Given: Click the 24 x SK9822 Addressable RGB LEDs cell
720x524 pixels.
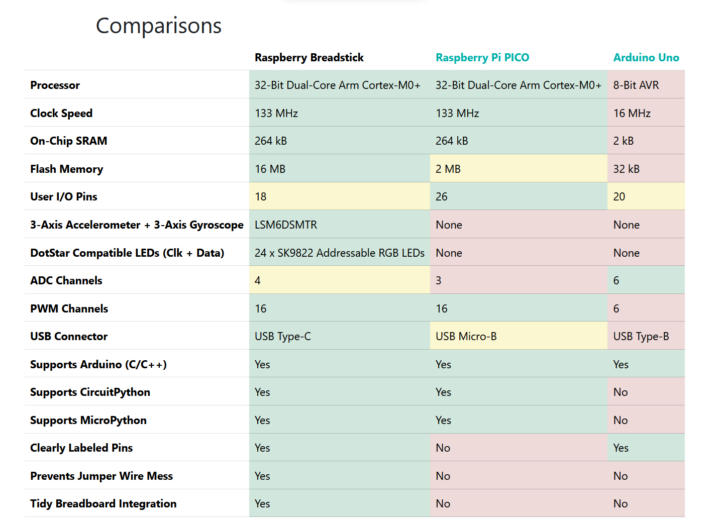Looking at the screenshot, I should (339, 253).
